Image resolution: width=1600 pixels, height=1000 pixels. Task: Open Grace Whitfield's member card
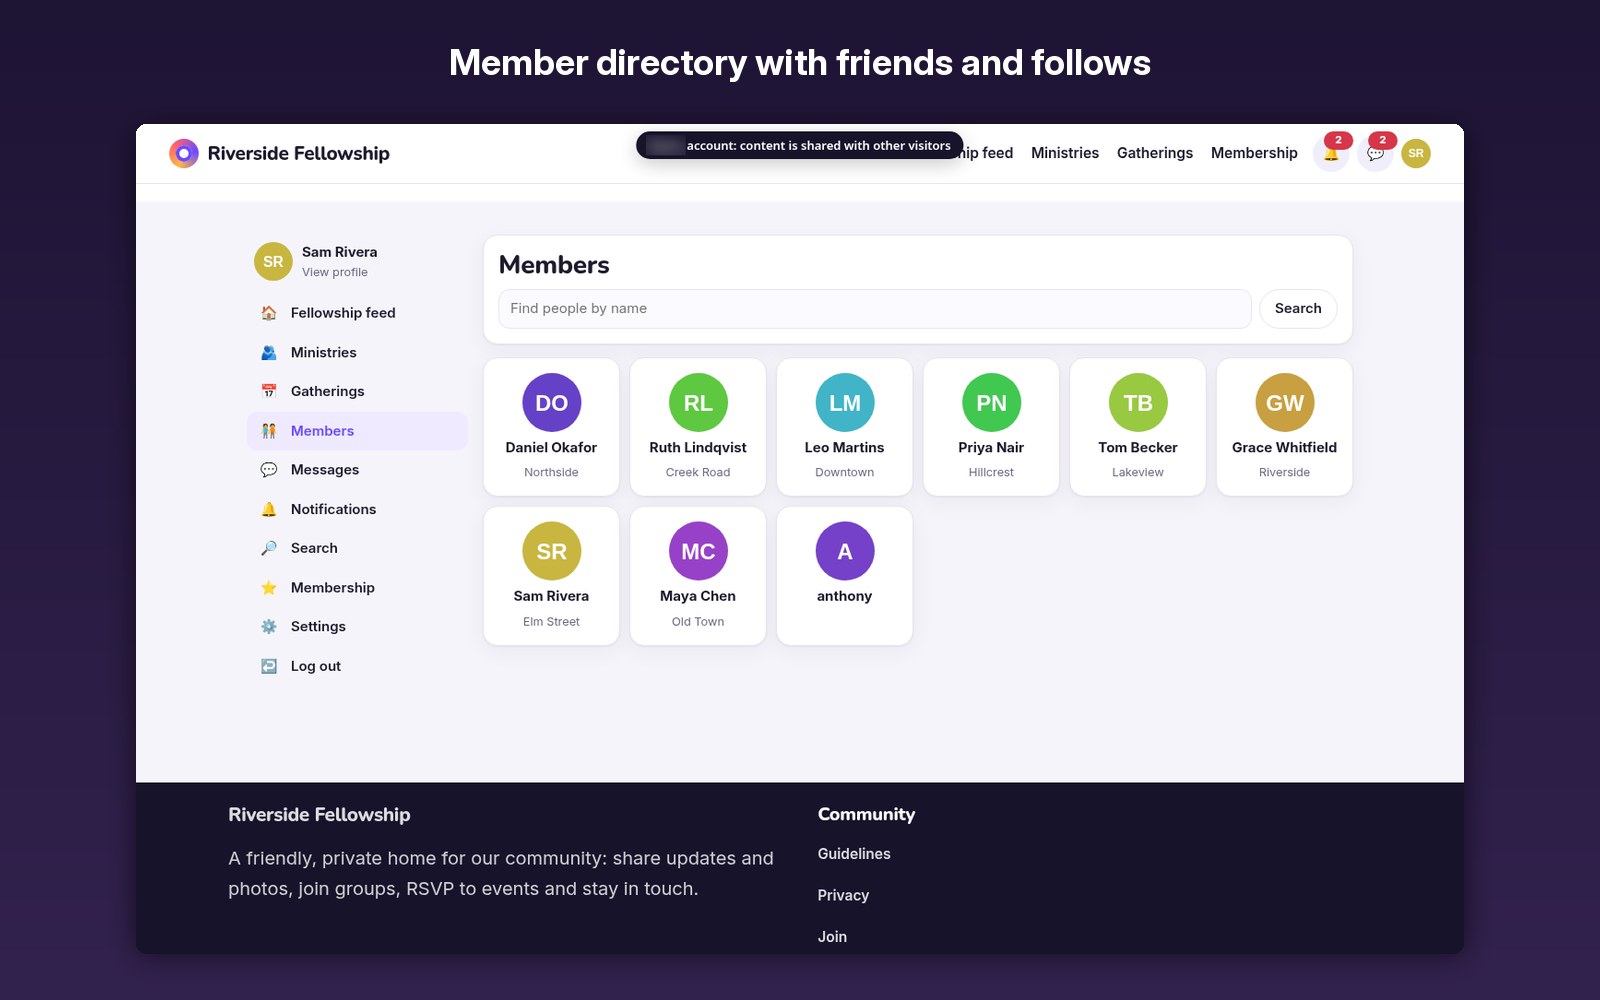tap(1284, 427)
